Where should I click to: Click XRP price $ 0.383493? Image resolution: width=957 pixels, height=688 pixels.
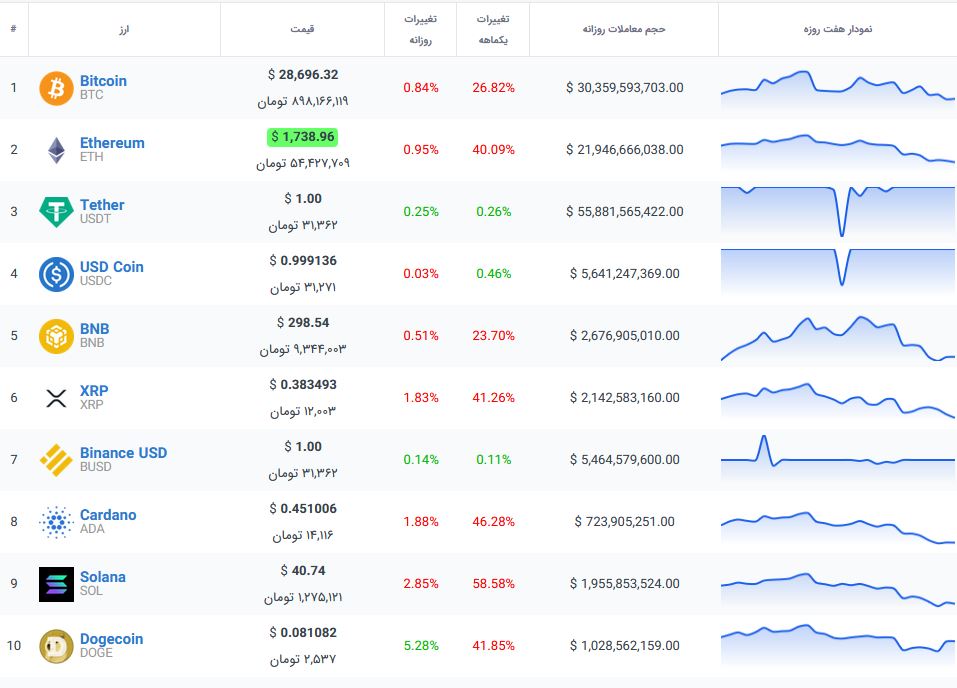(303, 385)
